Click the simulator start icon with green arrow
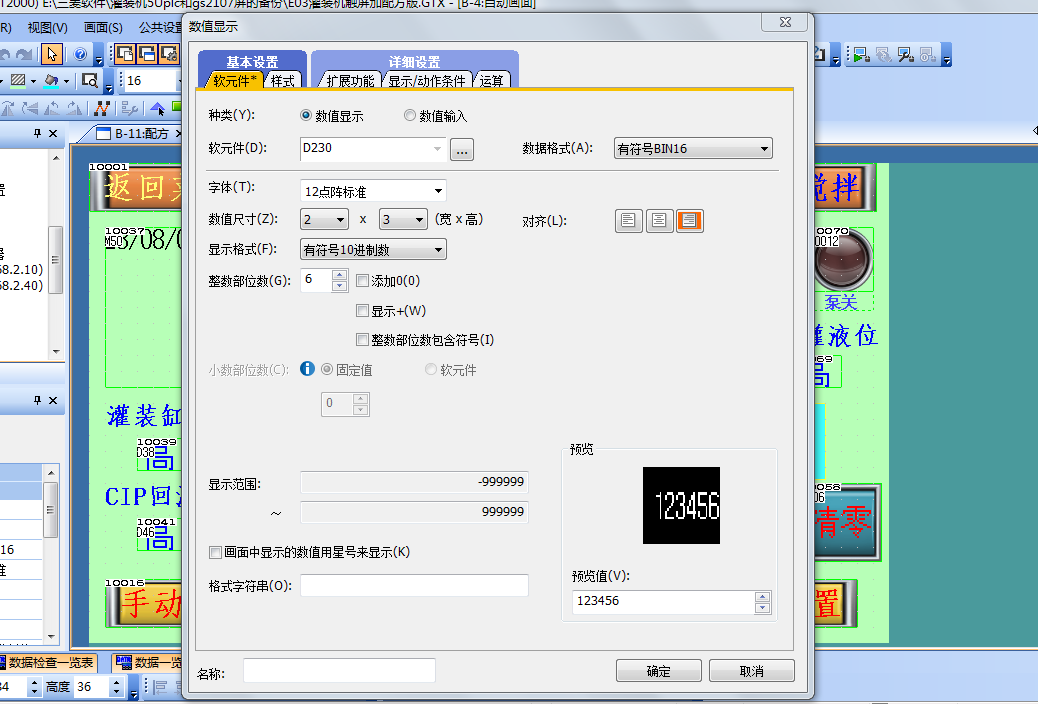Viewport: 1038px width, 704px height. (x=859, y=55)
